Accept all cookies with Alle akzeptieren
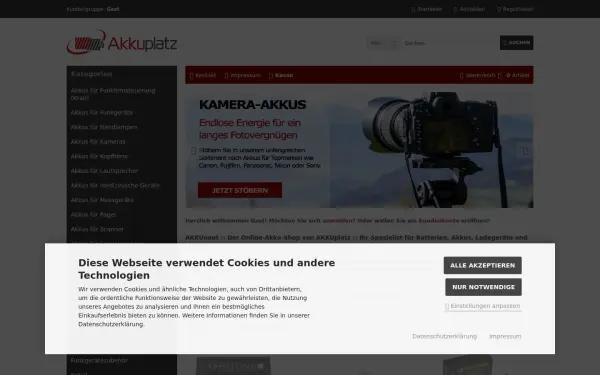 point(483,265)
